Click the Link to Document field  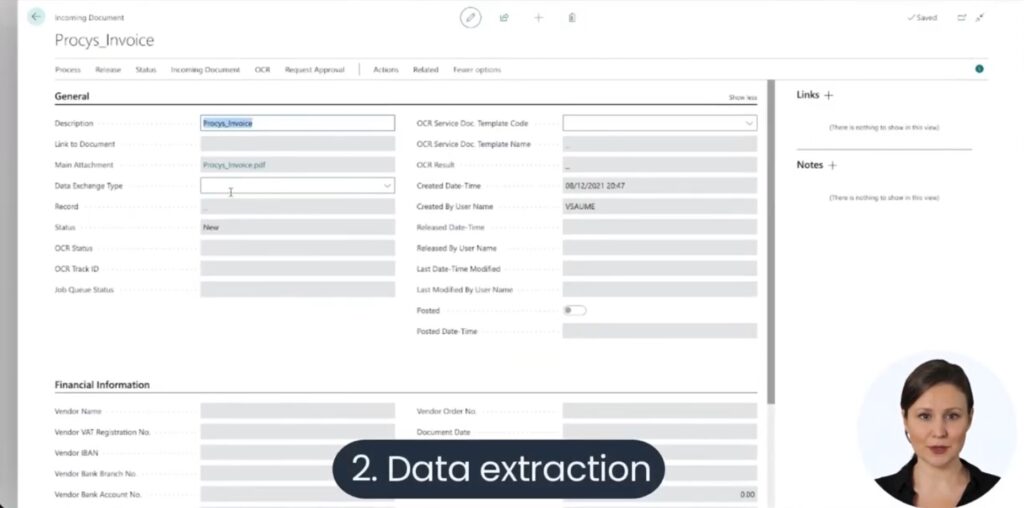297,144
